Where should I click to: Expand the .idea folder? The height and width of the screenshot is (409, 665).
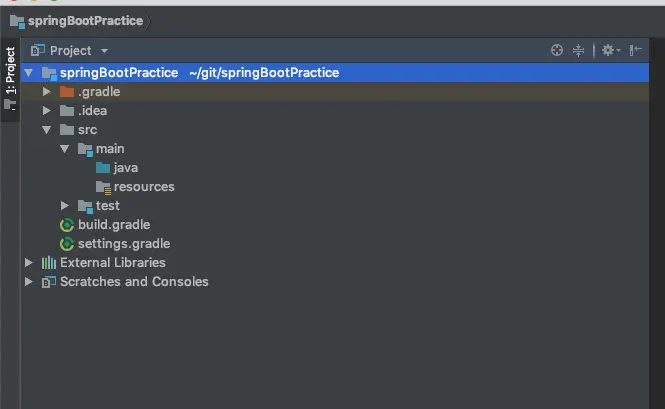pyautogui.click(x=46, y=111)
